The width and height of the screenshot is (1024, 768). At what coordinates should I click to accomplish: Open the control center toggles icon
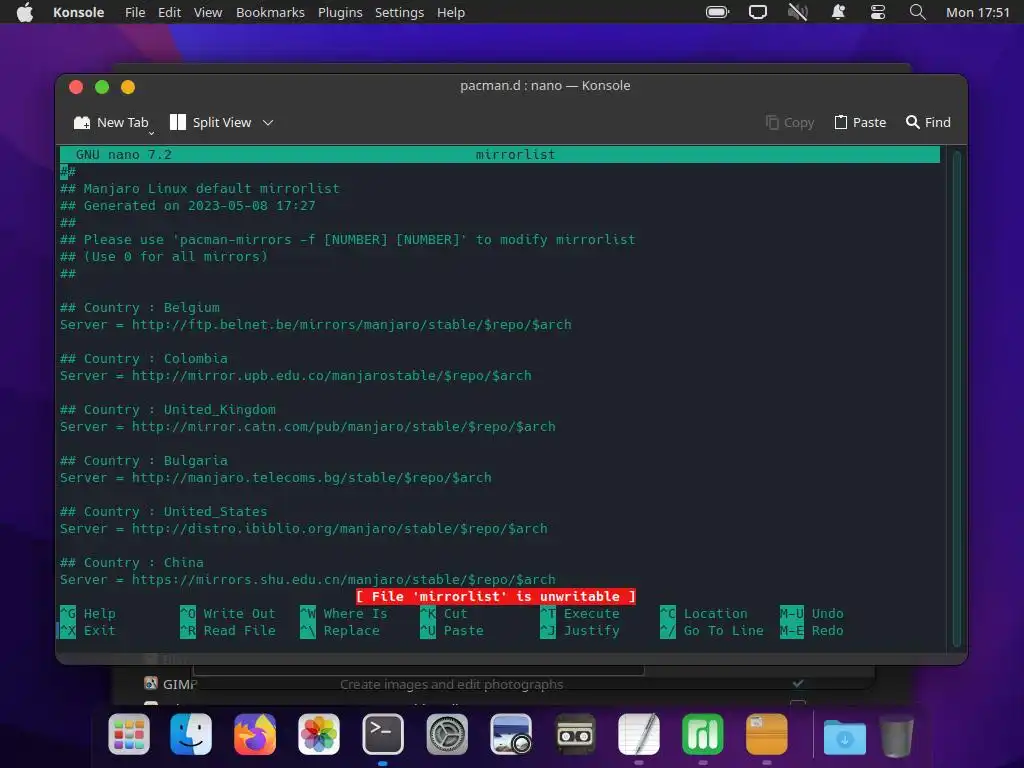click(x=878, y=12)
